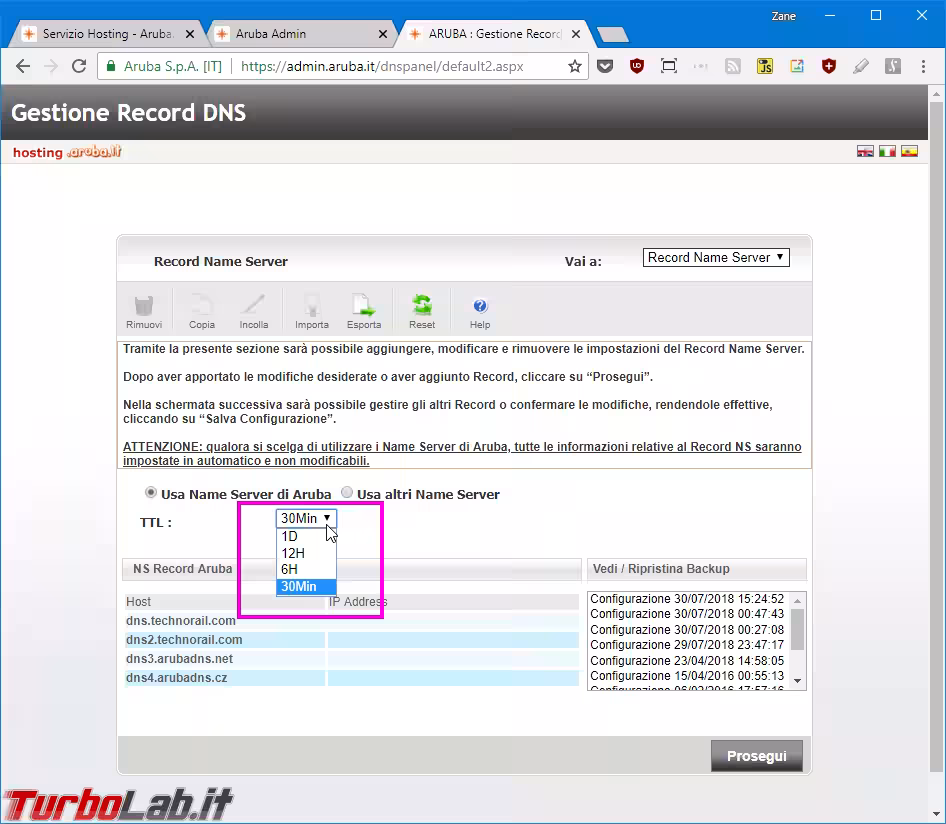Select 'Usa altri Name Server' radio
The height and width of the screenshot is (824, 946).
coord(347,493)
